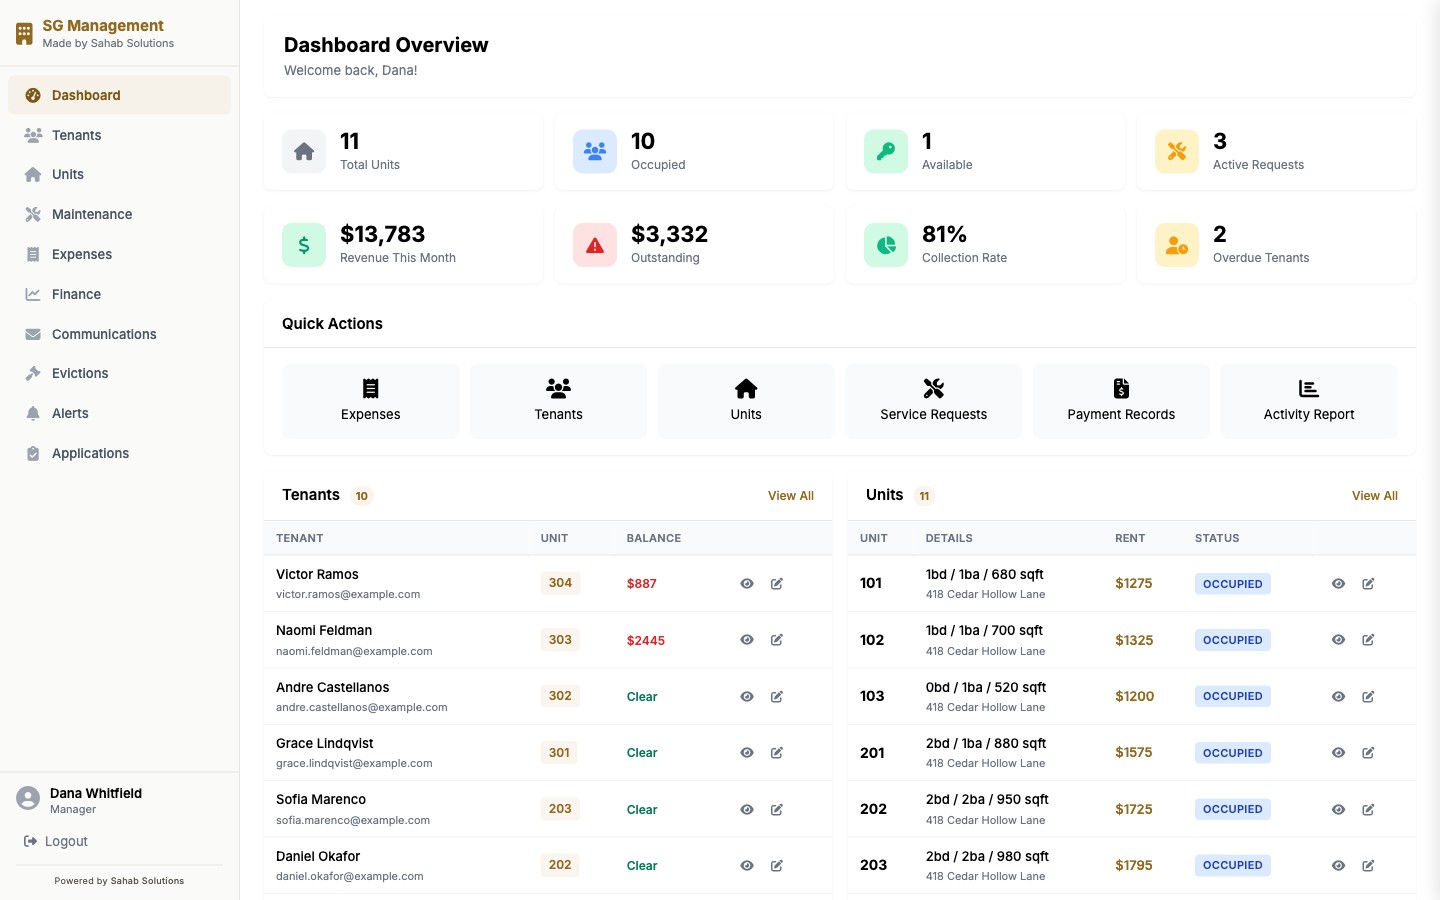
Task: Open Payment Records quick action
Action: pyautogui.click(x=1121, y=401)
